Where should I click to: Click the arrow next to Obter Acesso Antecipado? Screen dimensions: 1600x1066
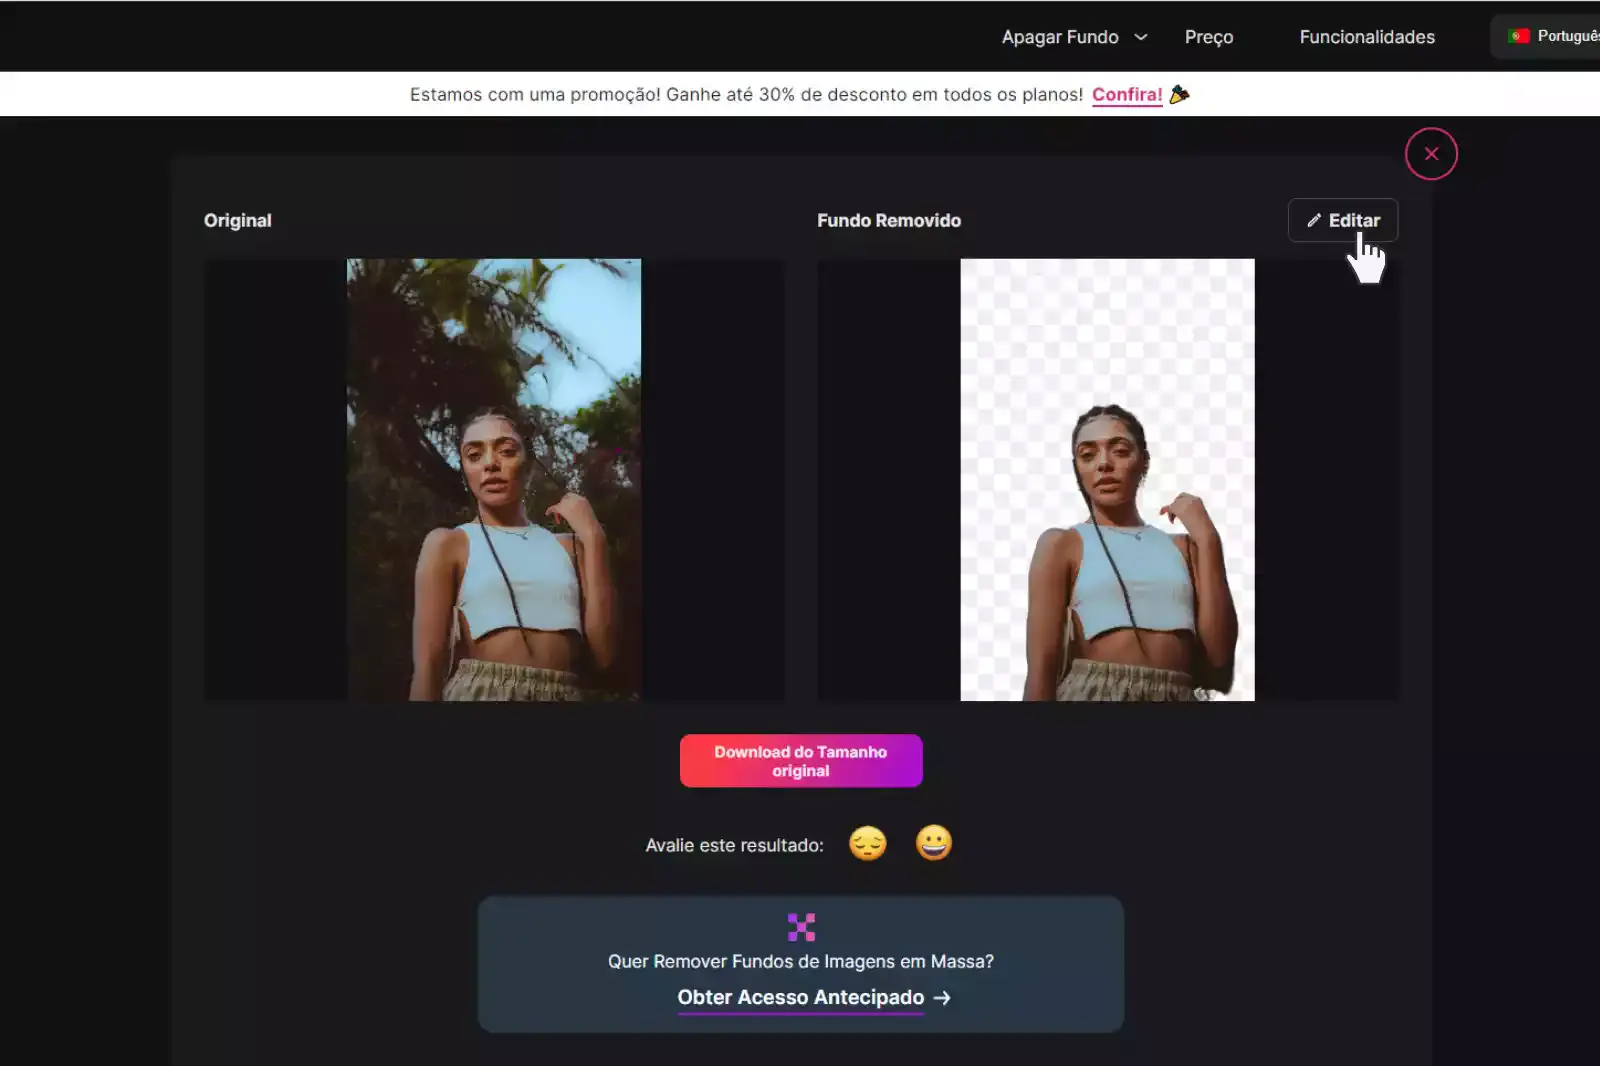tap(942, 998)
